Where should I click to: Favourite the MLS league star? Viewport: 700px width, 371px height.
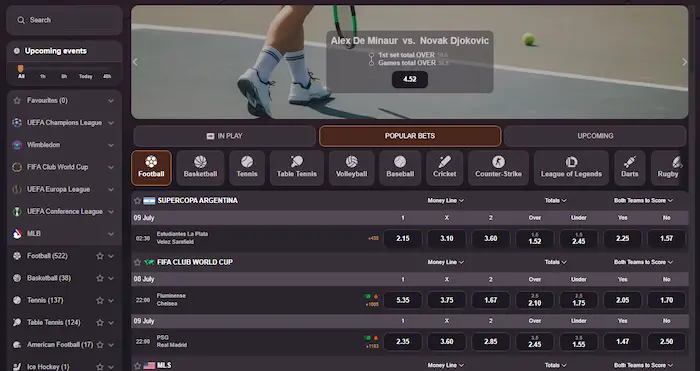coord(138,366)
